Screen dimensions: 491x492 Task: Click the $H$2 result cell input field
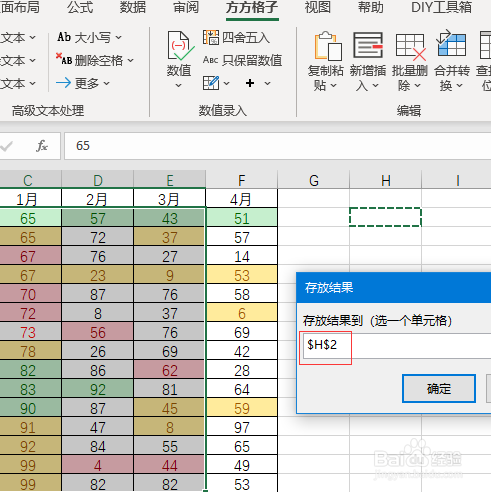(x=397, y=346)
